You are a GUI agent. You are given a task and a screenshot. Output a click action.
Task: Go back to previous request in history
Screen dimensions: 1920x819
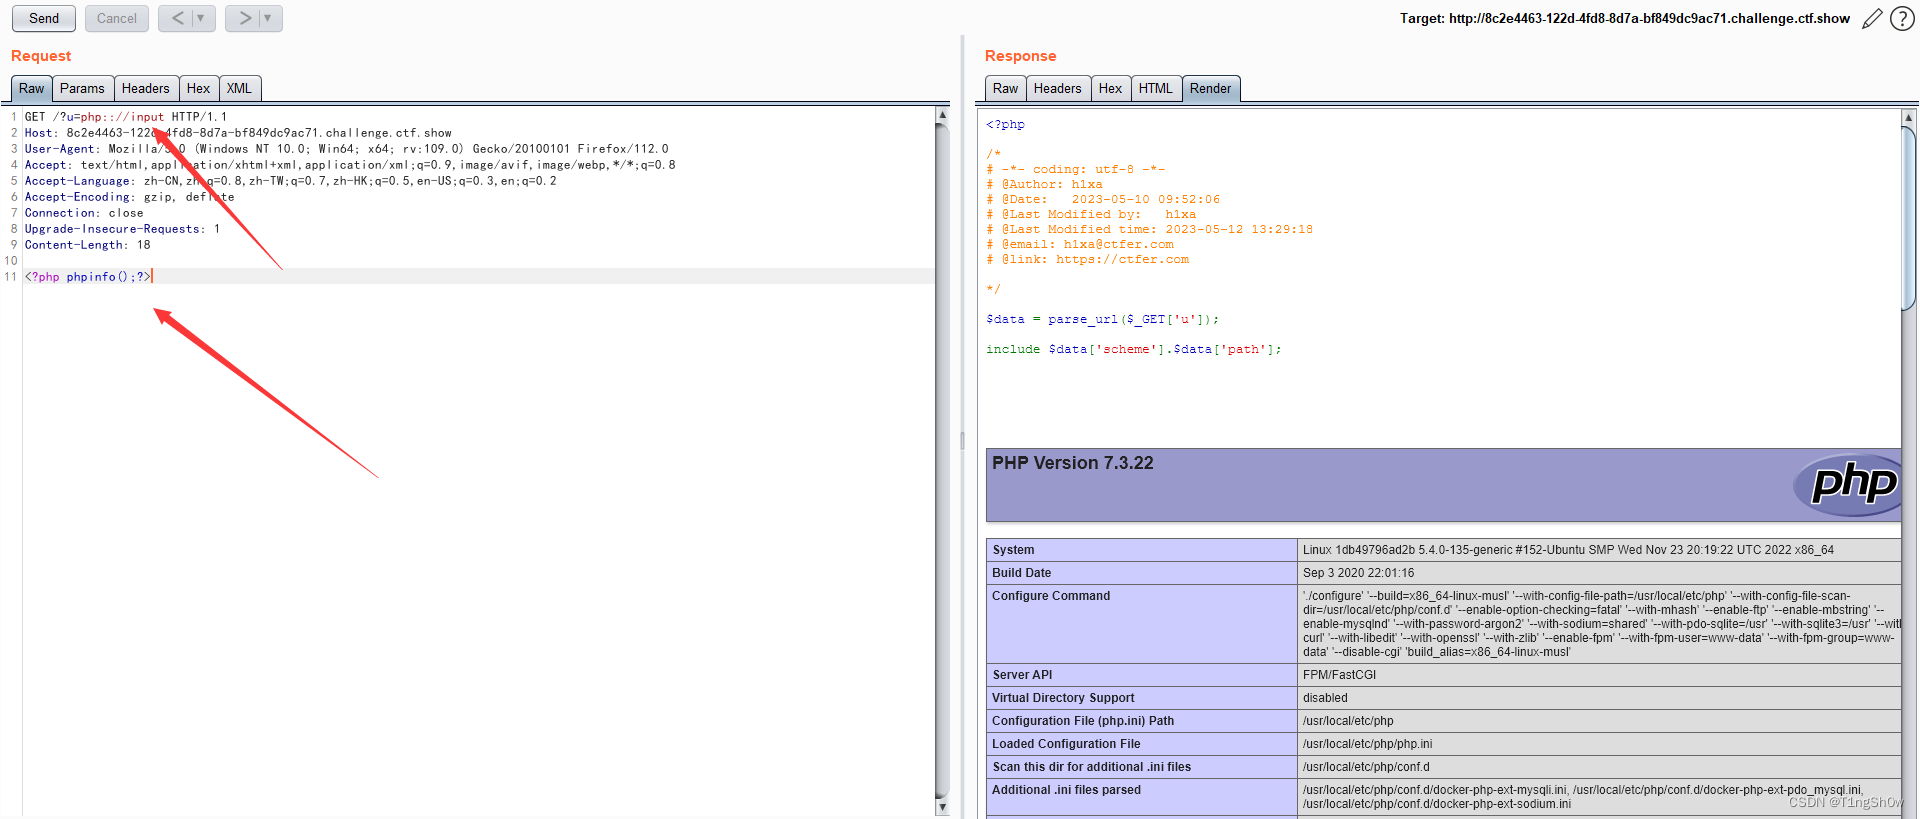[177, 18]
